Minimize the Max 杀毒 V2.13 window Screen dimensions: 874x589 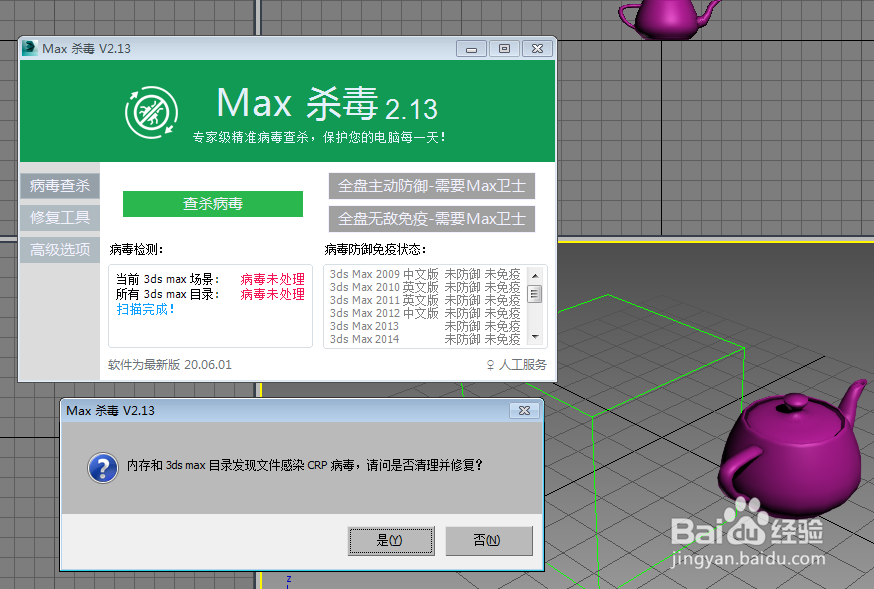472,49
